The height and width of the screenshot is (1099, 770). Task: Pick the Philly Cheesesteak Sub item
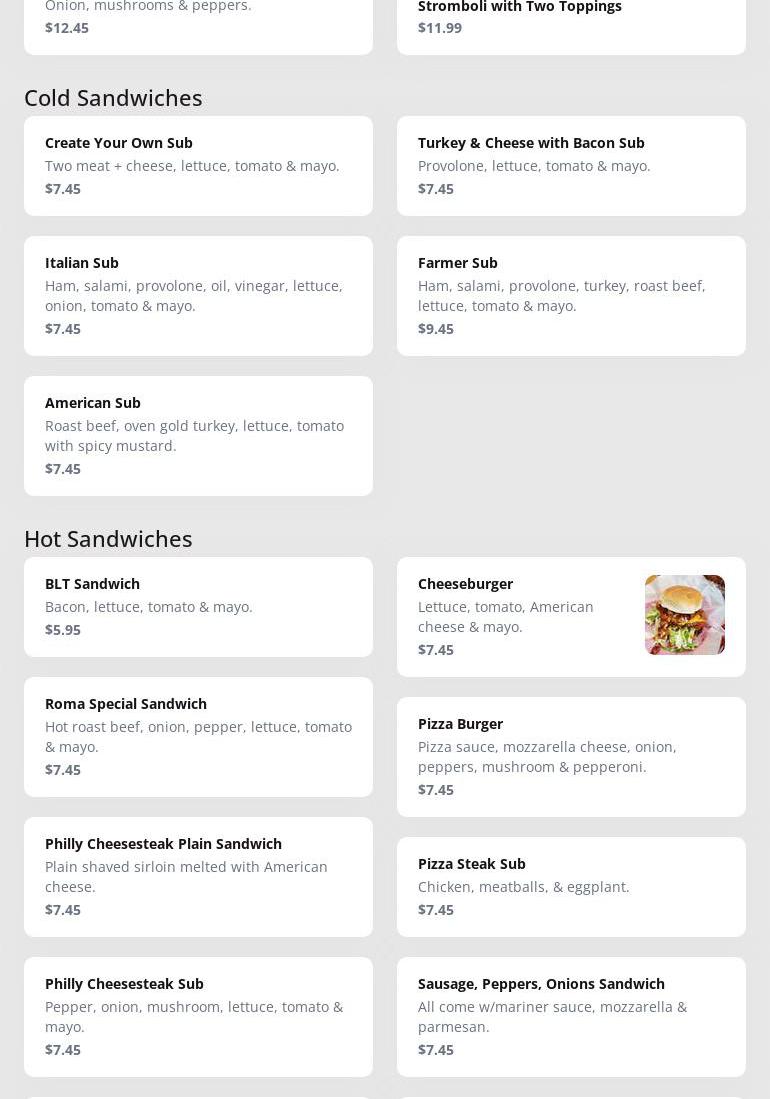point(198,1017)
